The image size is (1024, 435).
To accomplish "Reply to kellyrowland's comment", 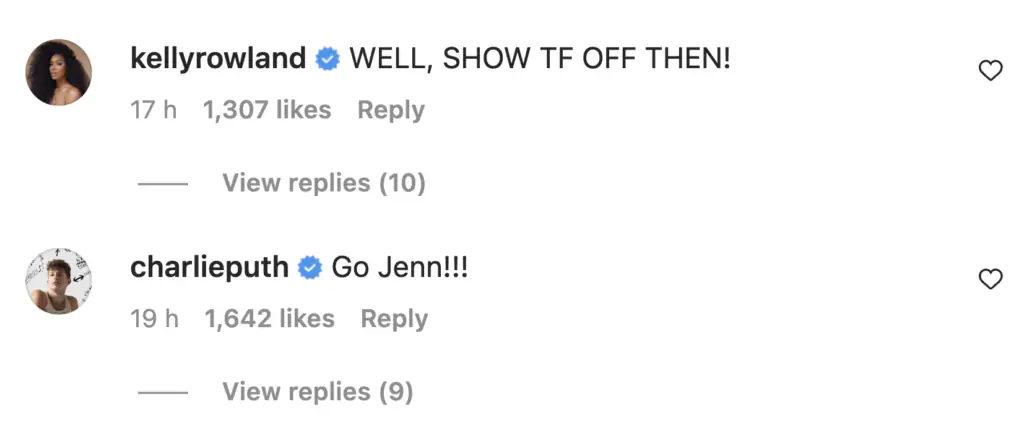I will pos(391,110).
